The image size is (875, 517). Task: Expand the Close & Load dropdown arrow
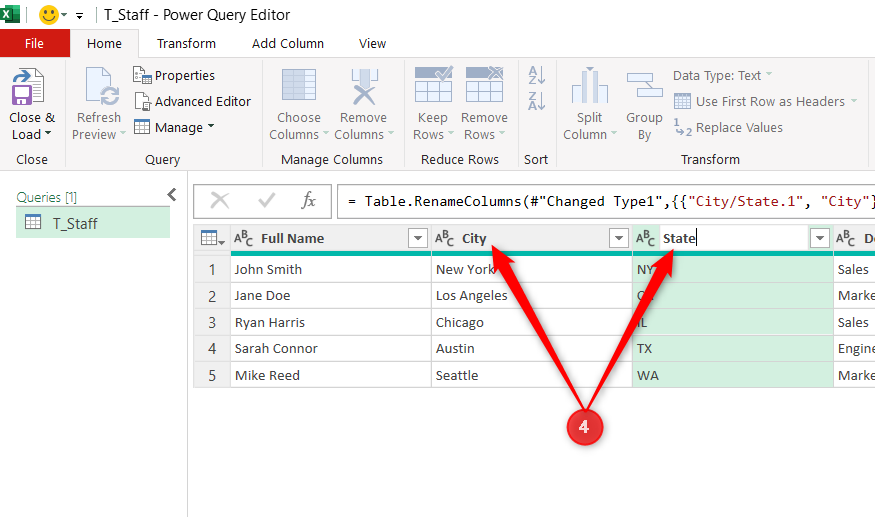point(48,134)
